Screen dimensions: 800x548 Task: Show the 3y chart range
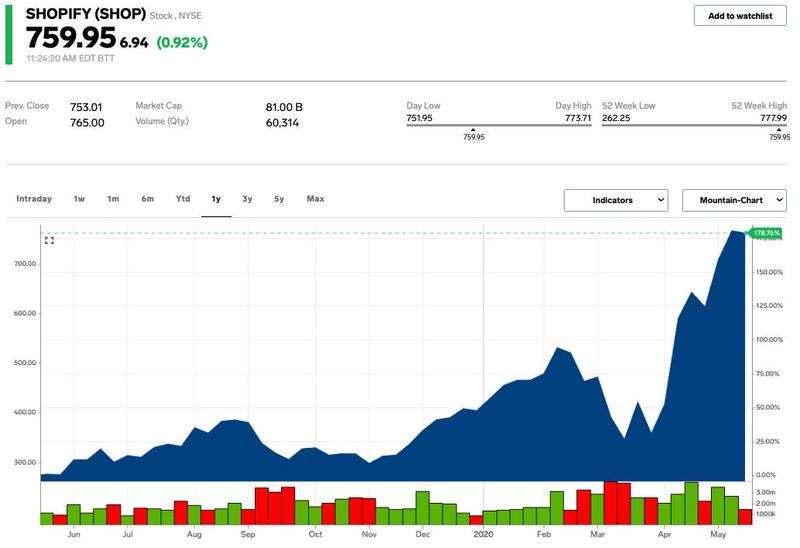(x=247, y=199)
